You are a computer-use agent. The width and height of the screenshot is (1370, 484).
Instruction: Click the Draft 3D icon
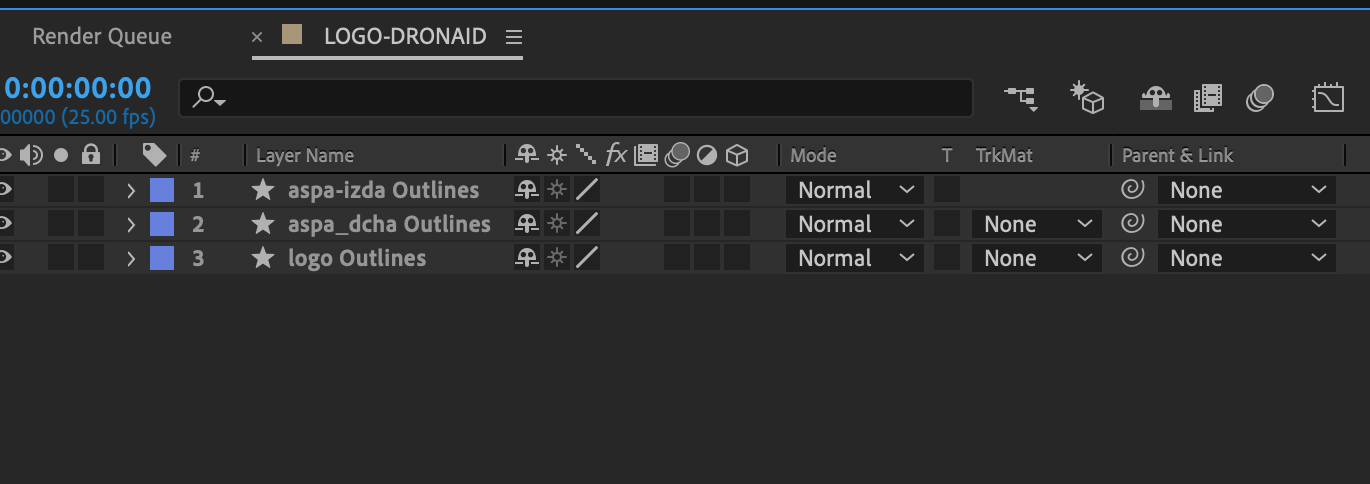pyautogui.click(x=1086, y=97)
